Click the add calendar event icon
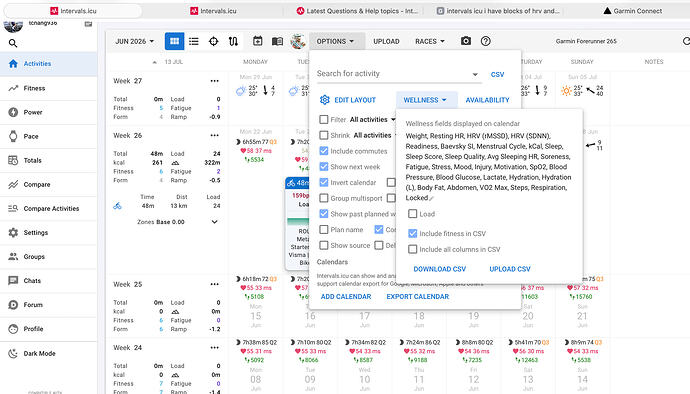 pos(257,41)
